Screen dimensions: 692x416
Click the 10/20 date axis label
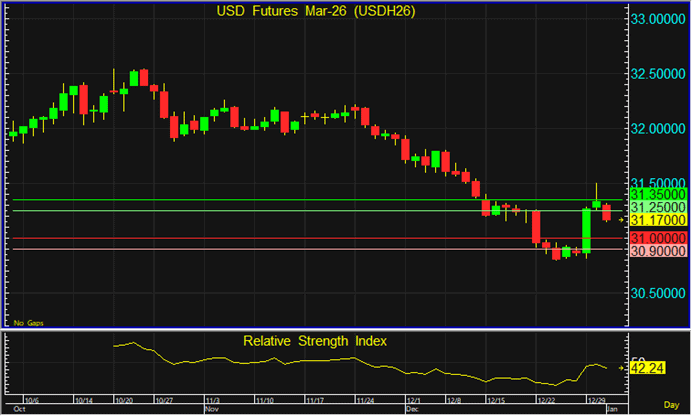click(124, 399)
